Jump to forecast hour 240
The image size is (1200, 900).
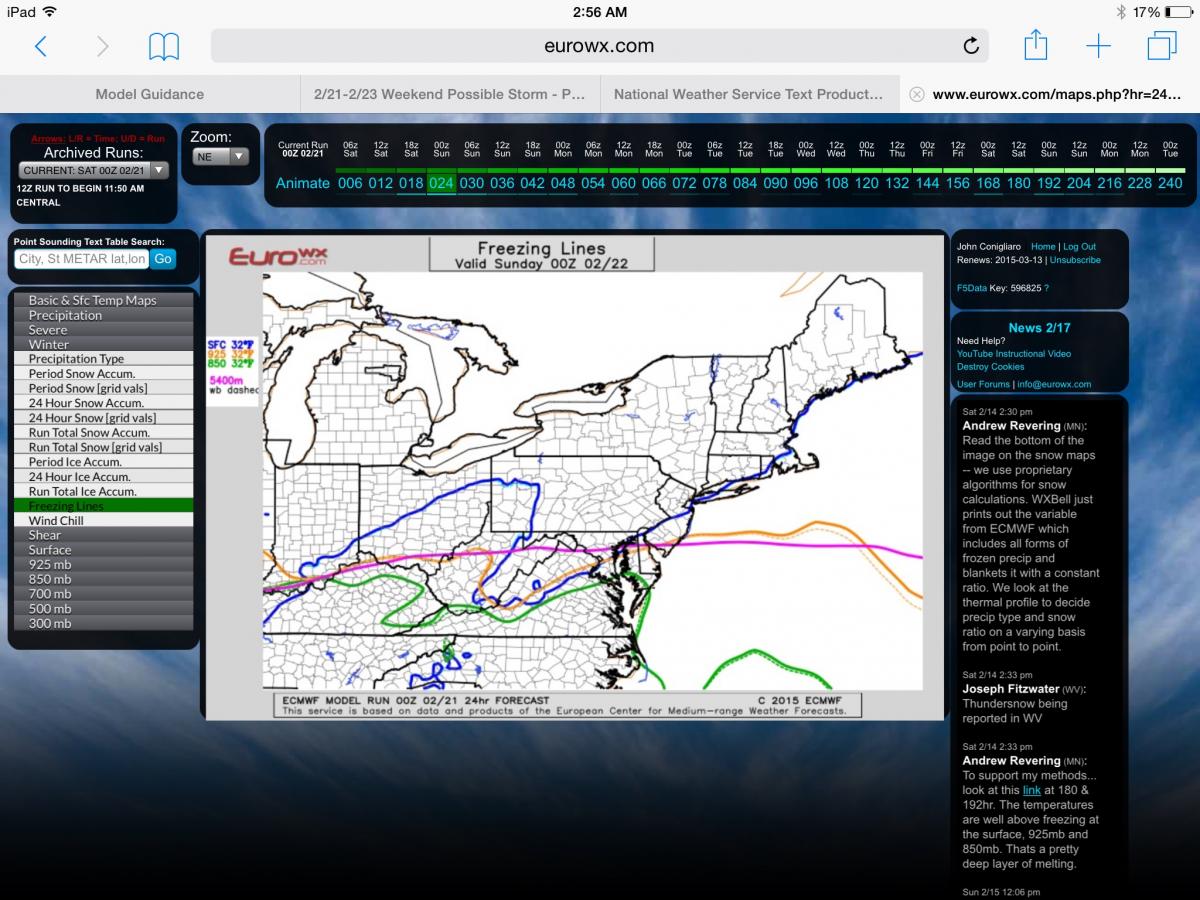coord(1170,183)
